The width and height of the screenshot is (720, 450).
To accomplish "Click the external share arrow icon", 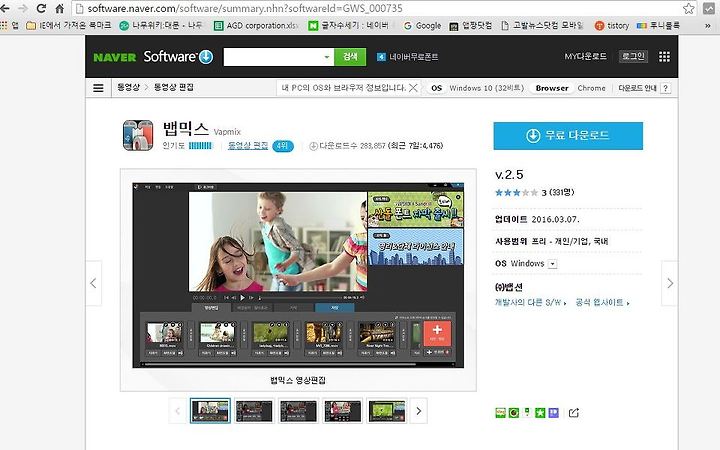I will 574,413.
